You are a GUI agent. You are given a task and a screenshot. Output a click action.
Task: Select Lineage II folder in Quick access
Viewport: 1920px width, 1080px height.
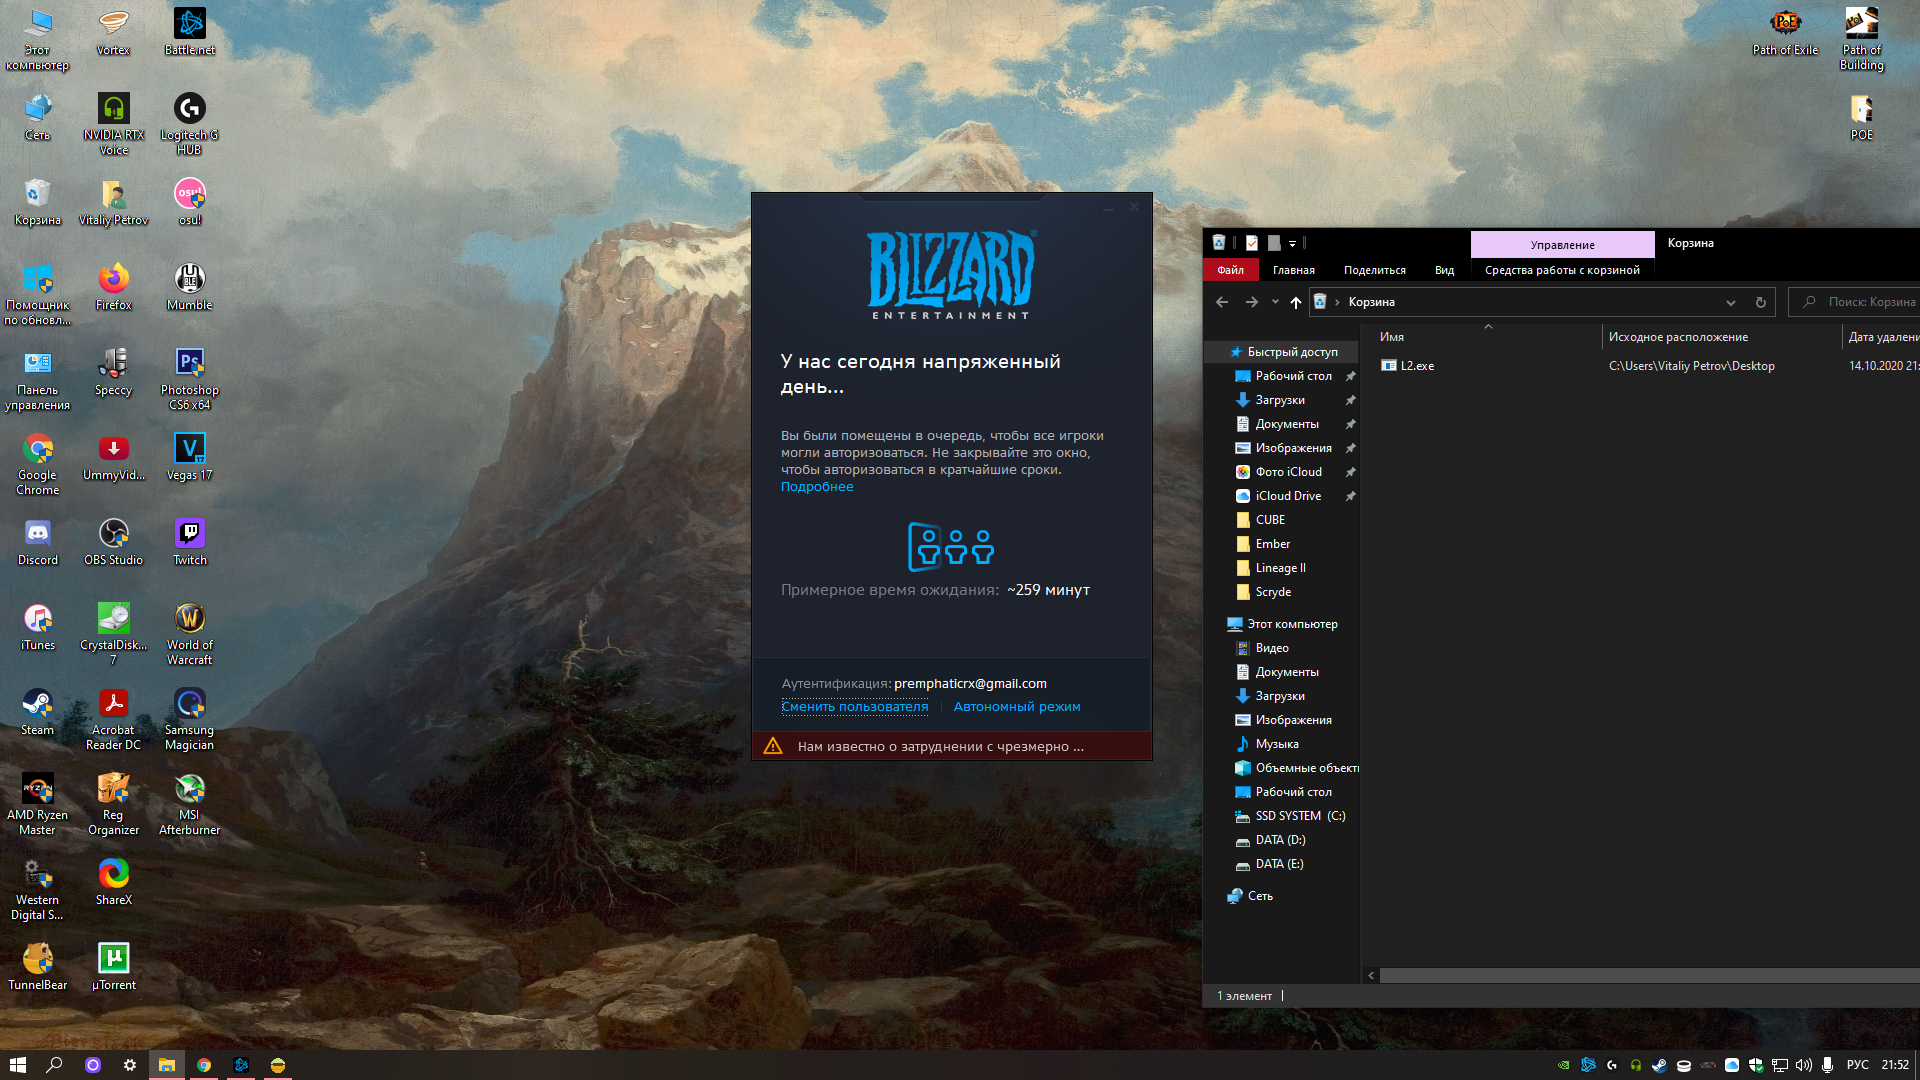[1280, 568]
